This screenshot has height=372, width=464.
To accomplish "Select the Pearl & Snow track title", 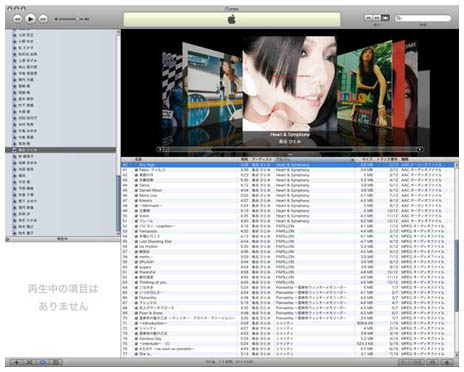I will pyautogui.click(x=151, y=313).
